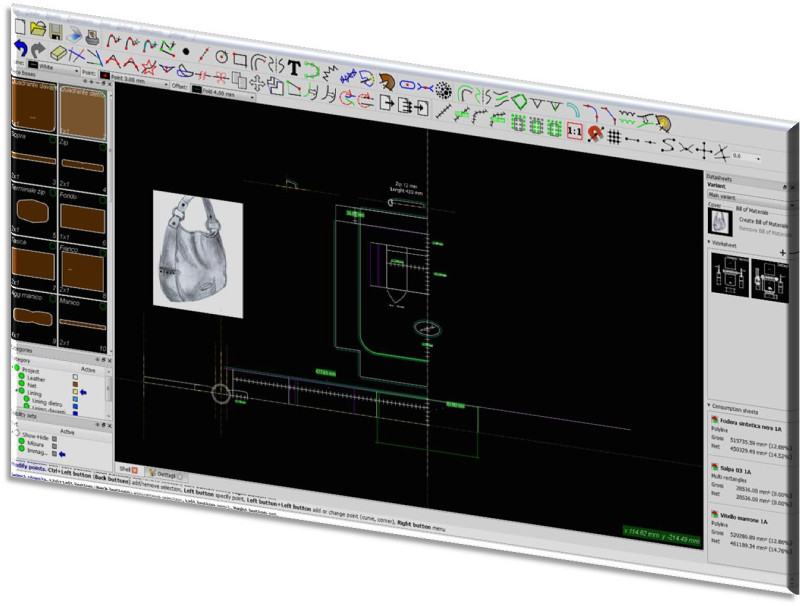Save with the floppy disk icon
800x607 pixels.
click(x=56, y=31)
